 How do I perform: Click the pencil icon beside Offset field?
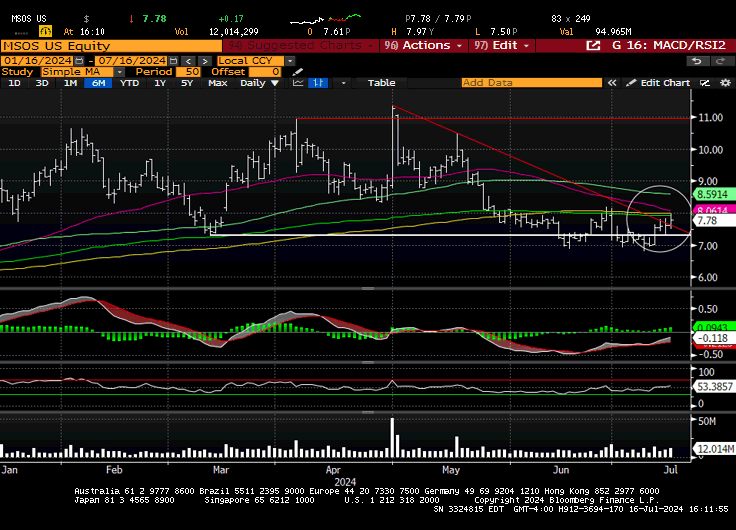(298, 72)
